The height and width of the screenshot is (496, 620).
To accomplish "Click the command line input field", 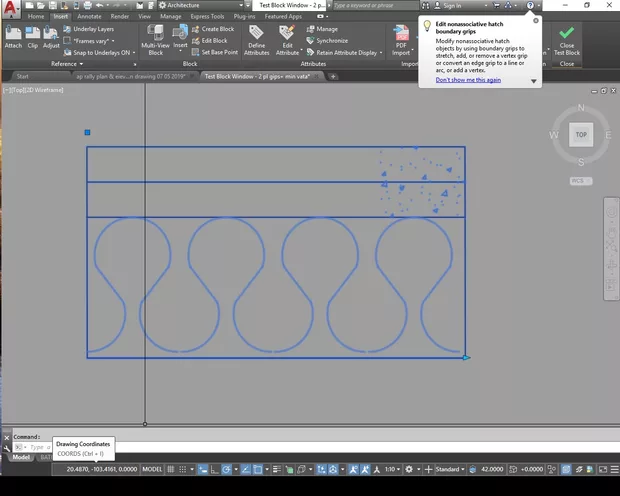I will click(40, 447).
